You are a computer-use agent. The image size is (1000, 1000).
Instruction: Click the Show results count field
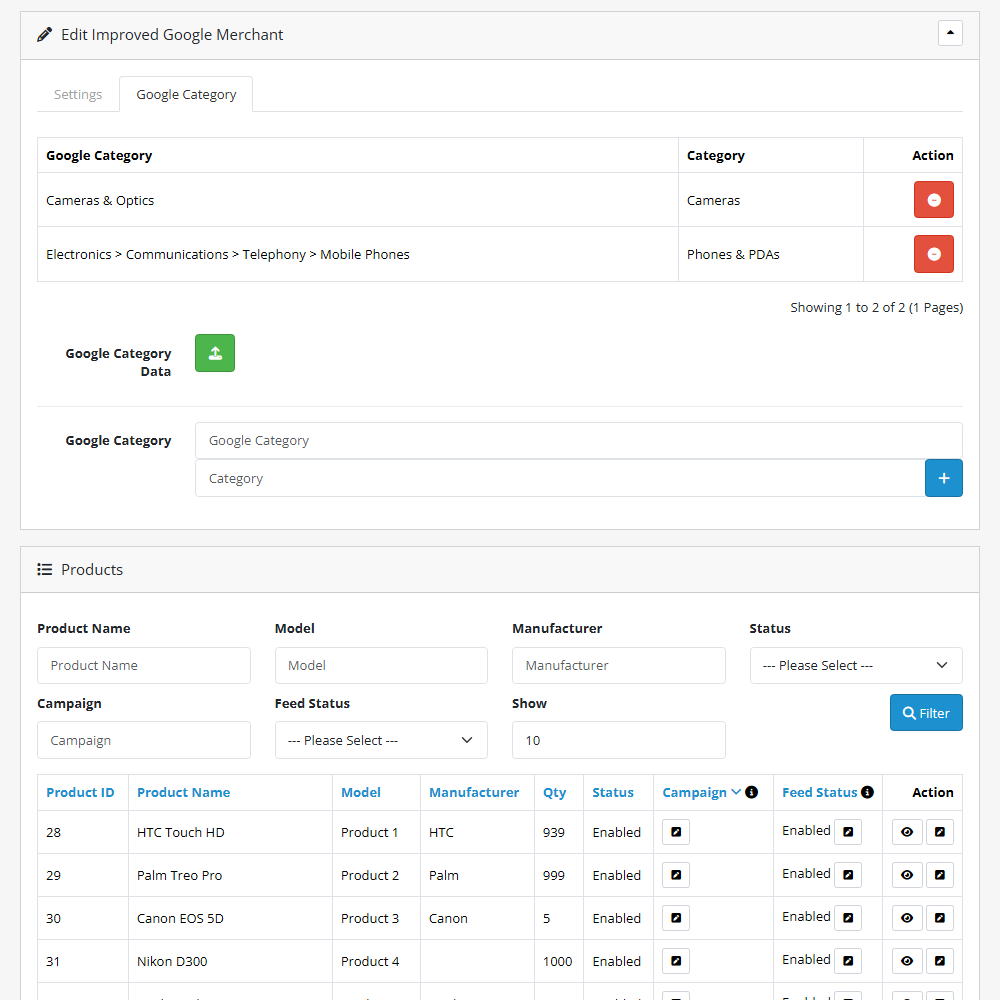[x=618, y=740]
